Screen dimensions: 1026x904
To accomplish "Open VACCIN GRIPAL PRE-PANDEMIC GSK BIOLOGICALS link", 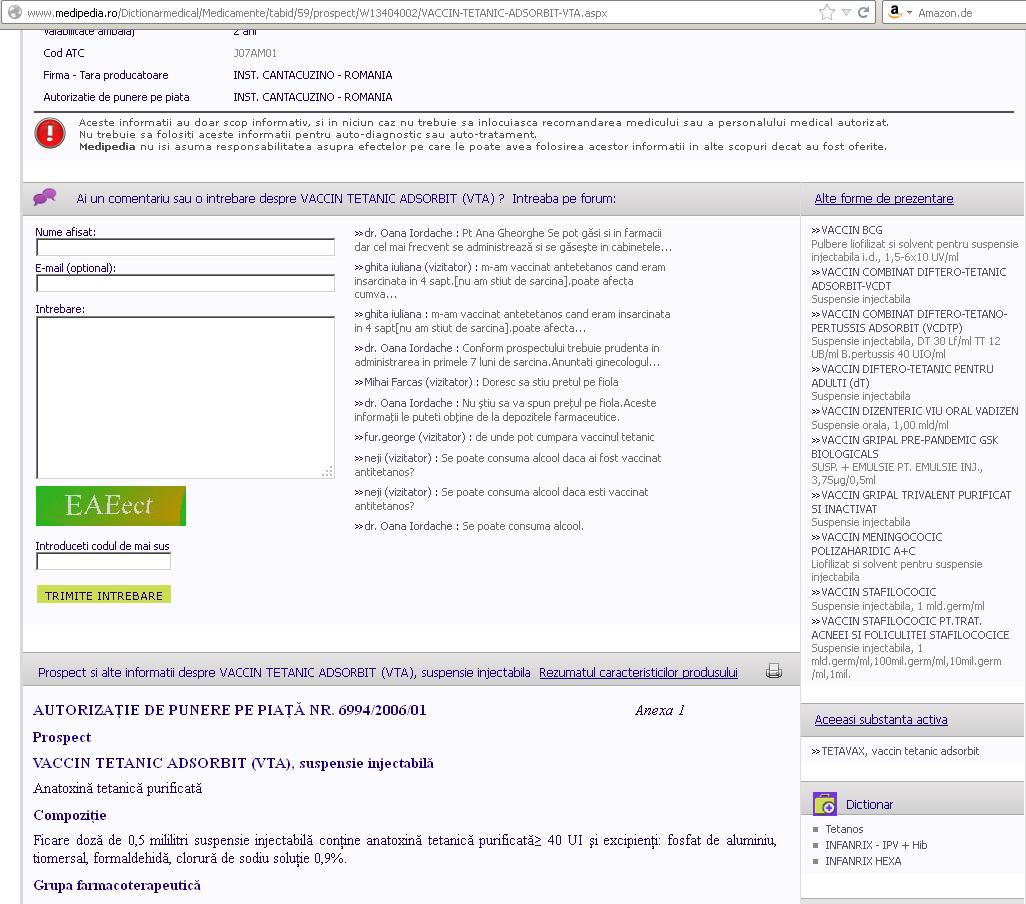I will 905,447.
